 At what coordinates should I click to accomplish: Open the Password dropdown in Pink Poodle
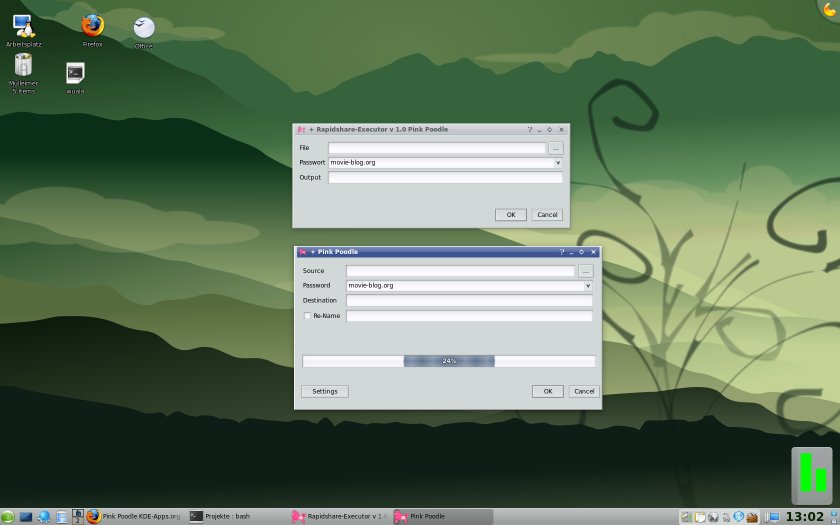(588, 286)
